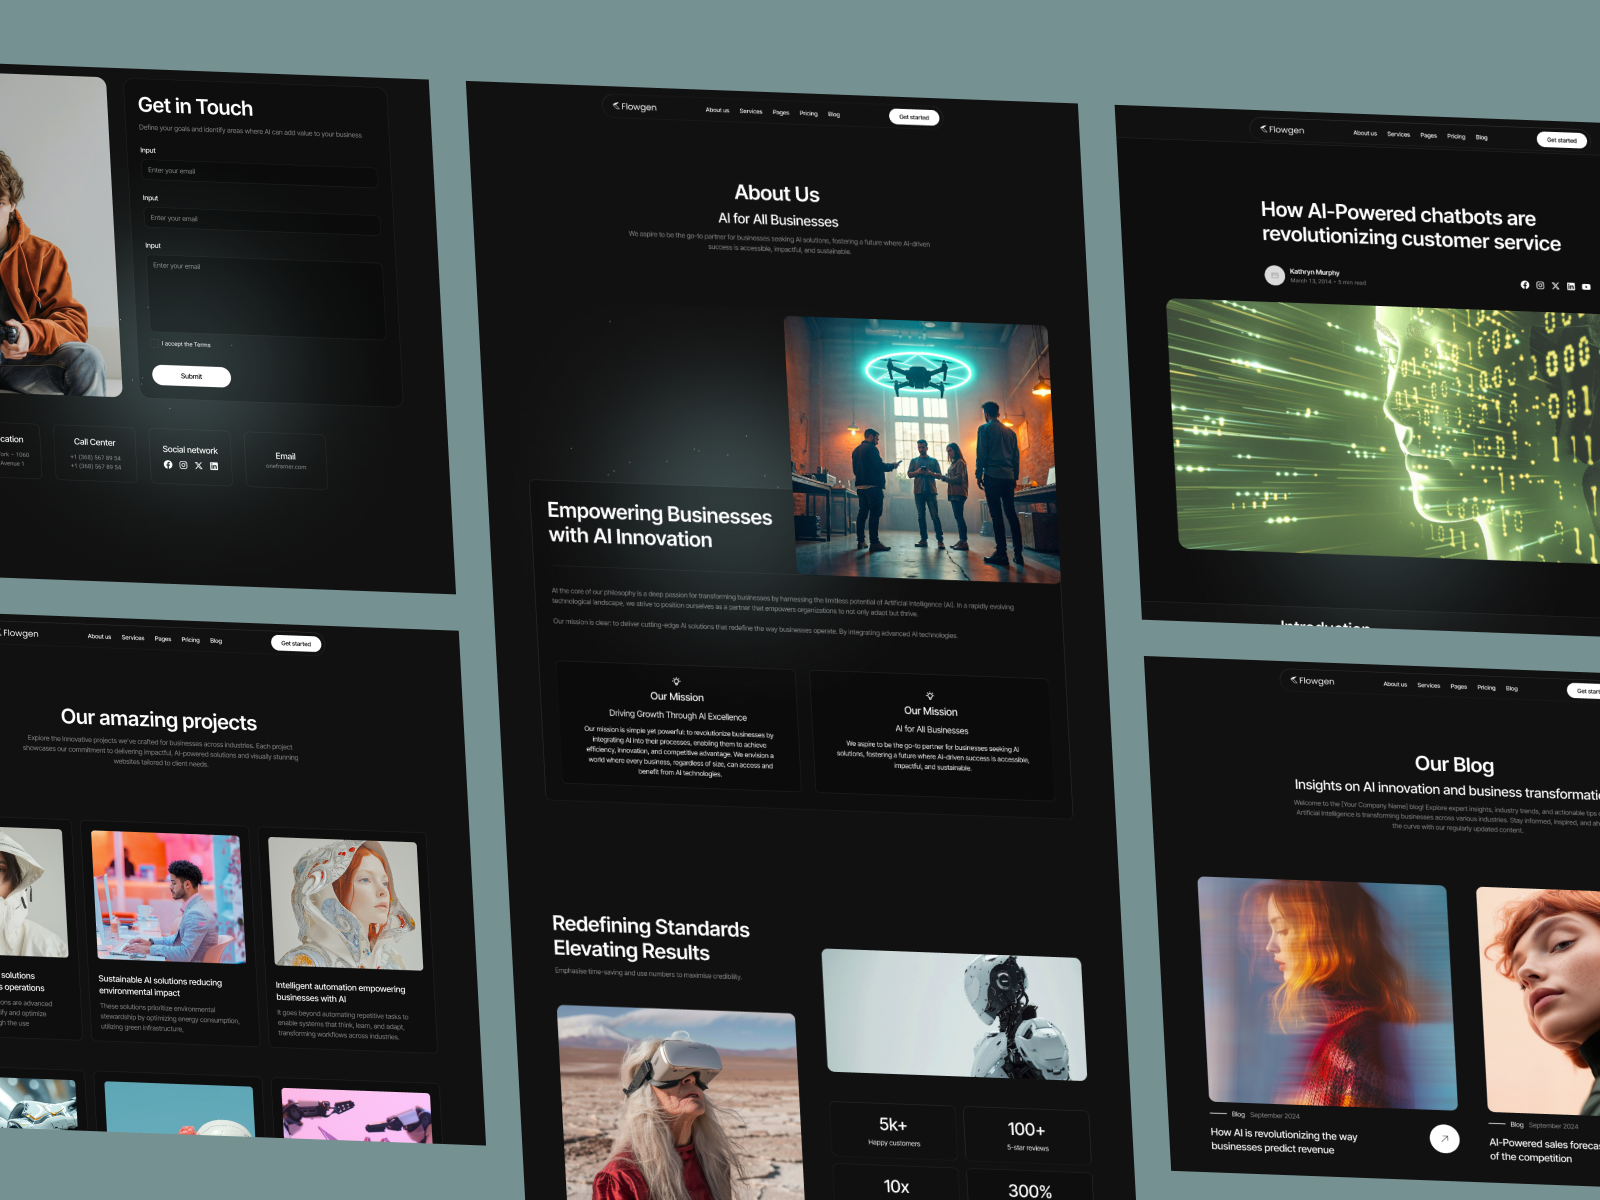Open Sustainable AI solutions project image

168,897
